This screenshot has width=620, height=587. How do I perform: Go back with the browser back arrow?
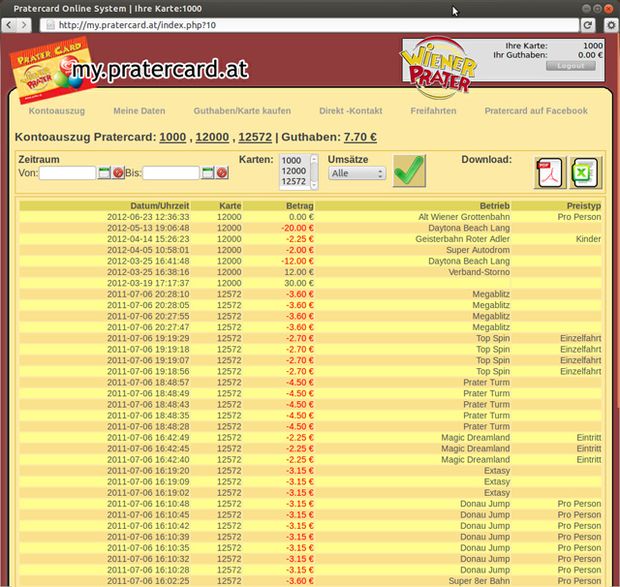[x=9, y=25]
